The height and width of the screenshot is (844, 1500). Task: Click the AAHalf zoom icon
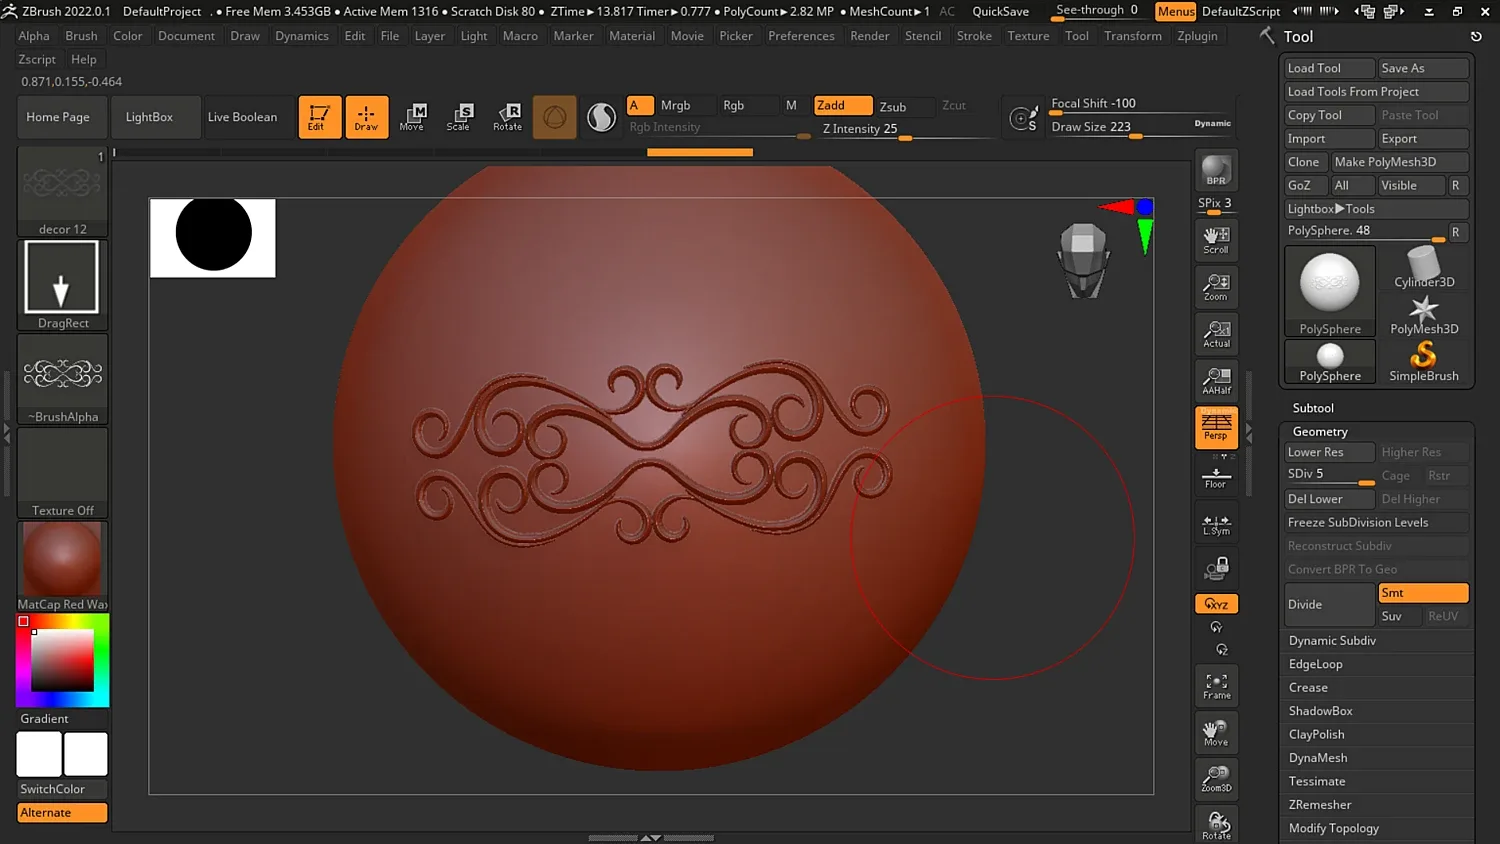1216,381
